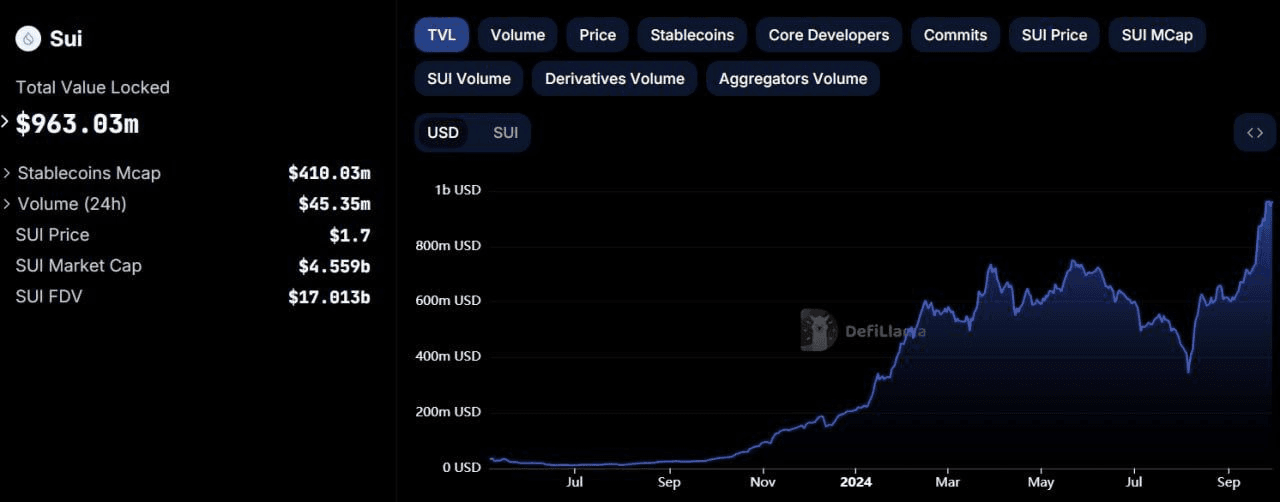
Task: Click the Nov x-axis label
Action: pos(763,482)
